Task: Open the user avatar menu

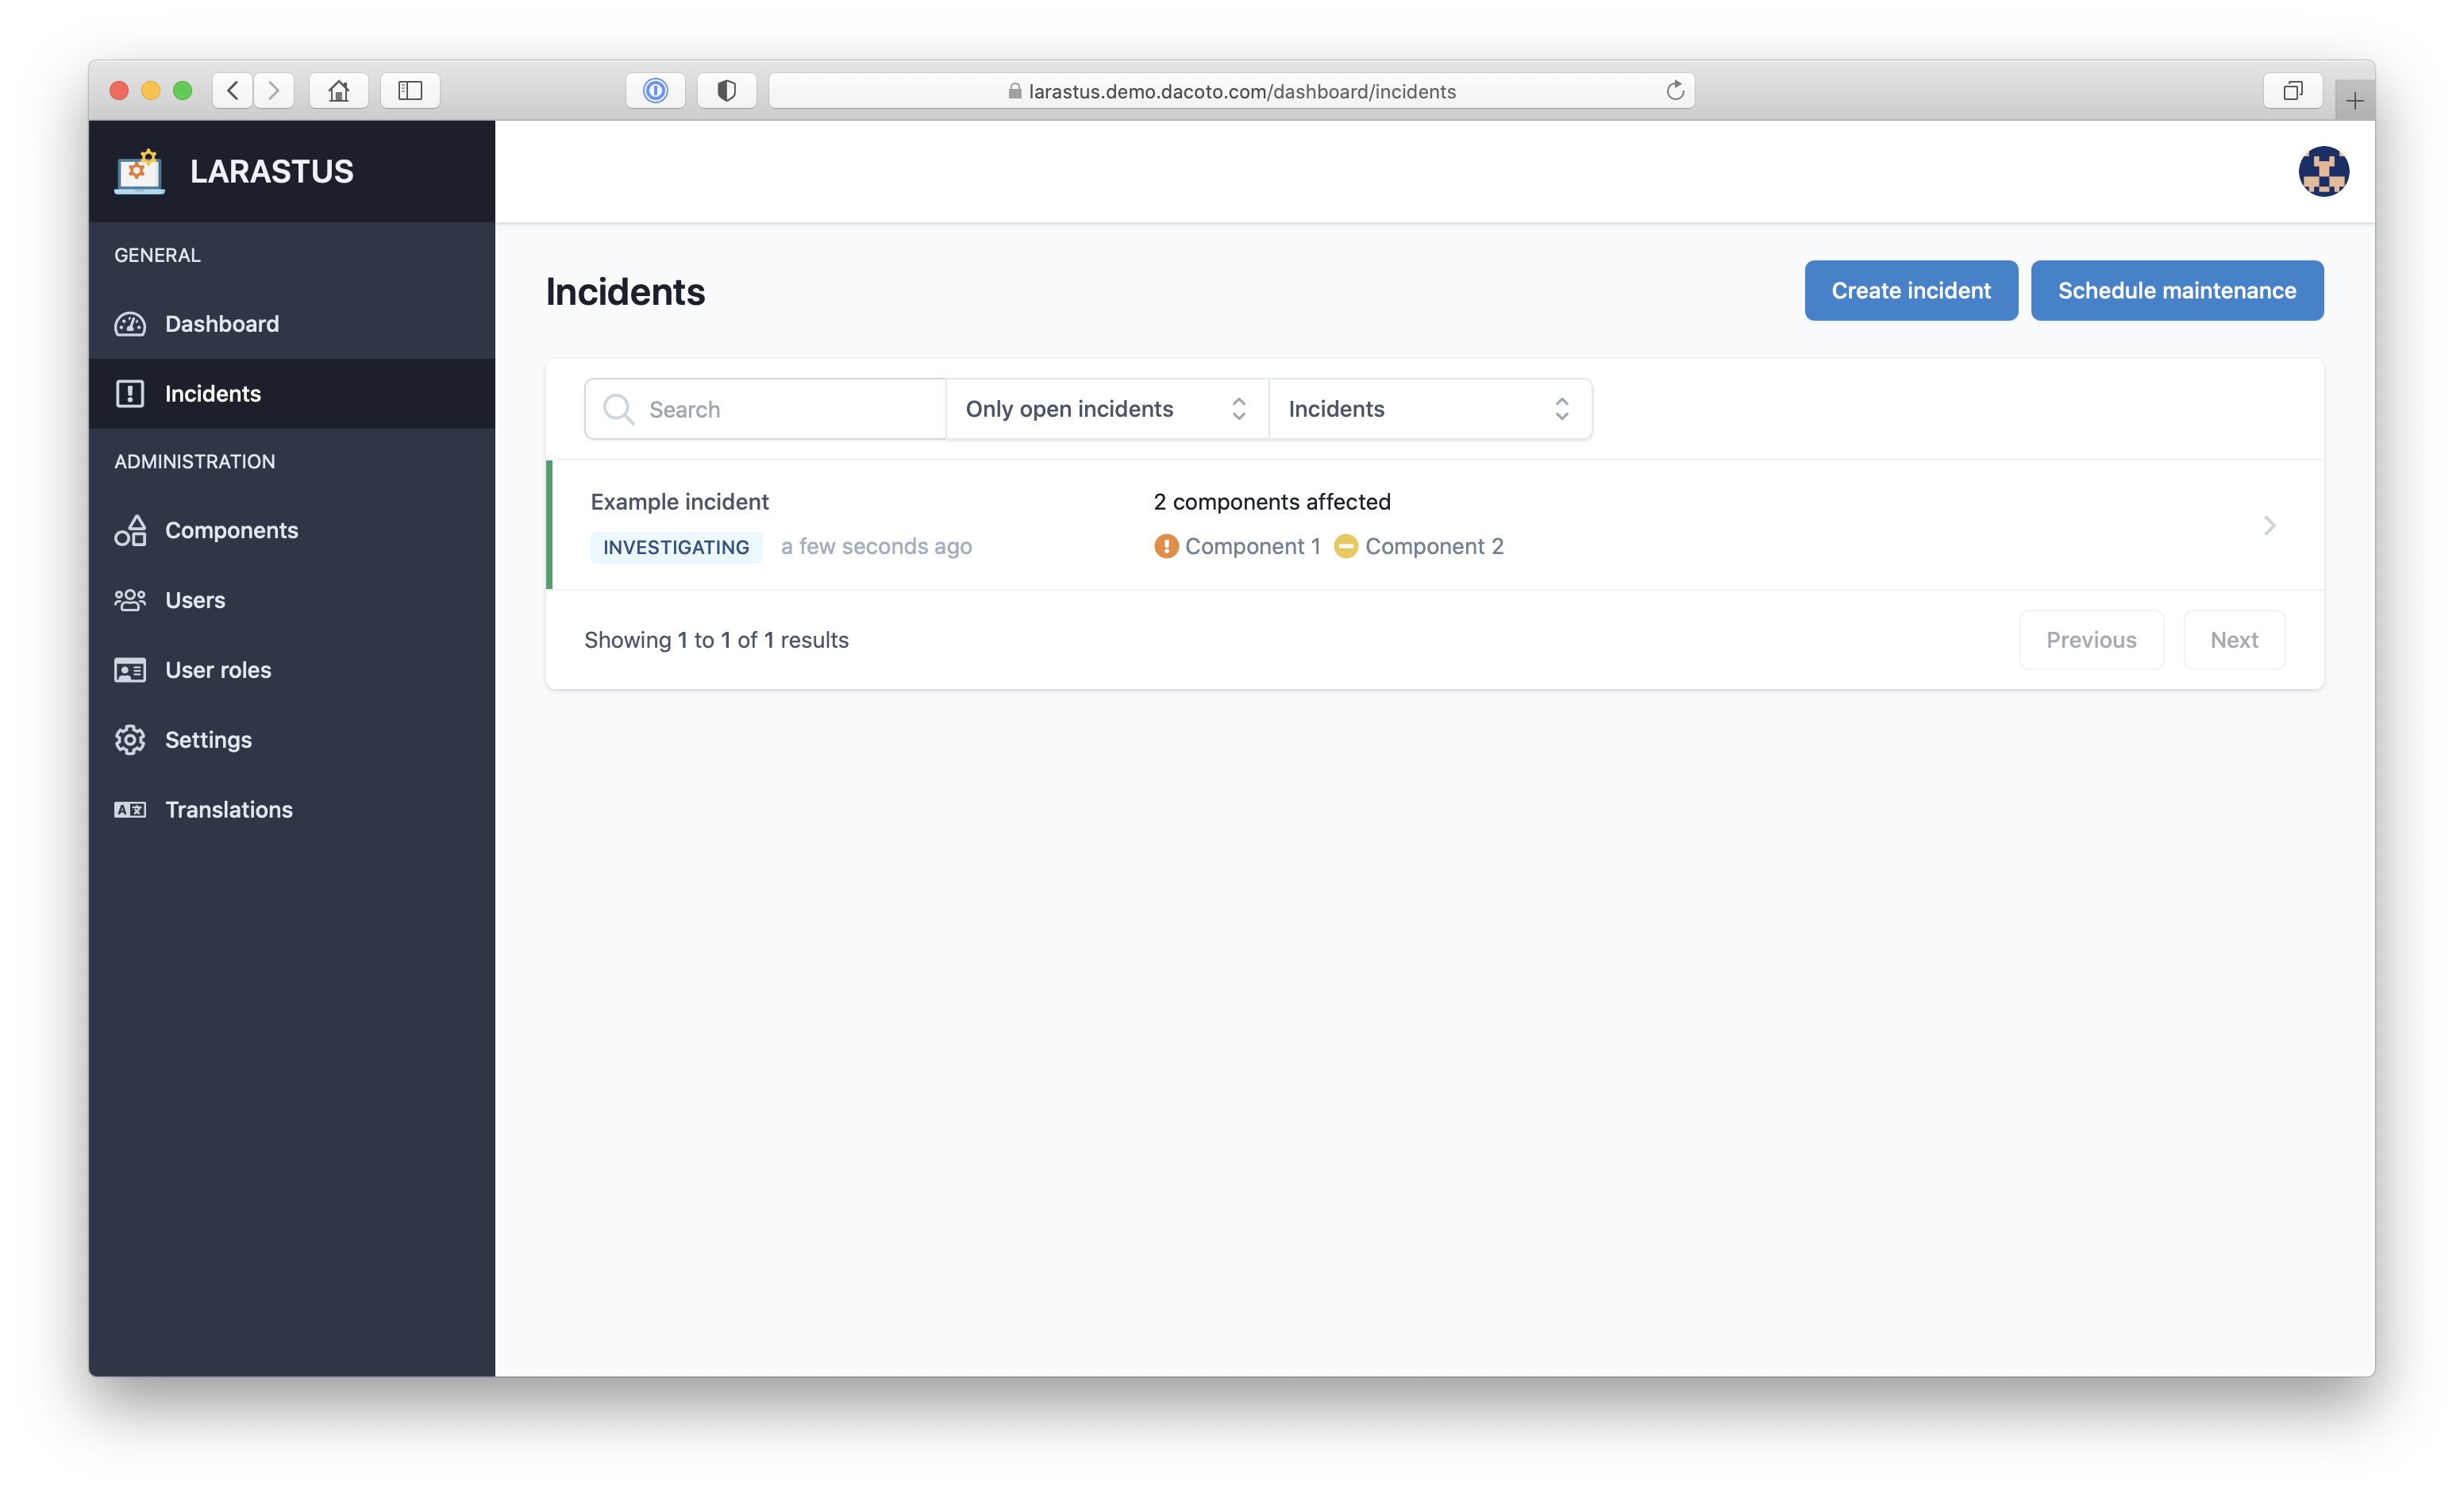Action: [x=2322, y=171]
